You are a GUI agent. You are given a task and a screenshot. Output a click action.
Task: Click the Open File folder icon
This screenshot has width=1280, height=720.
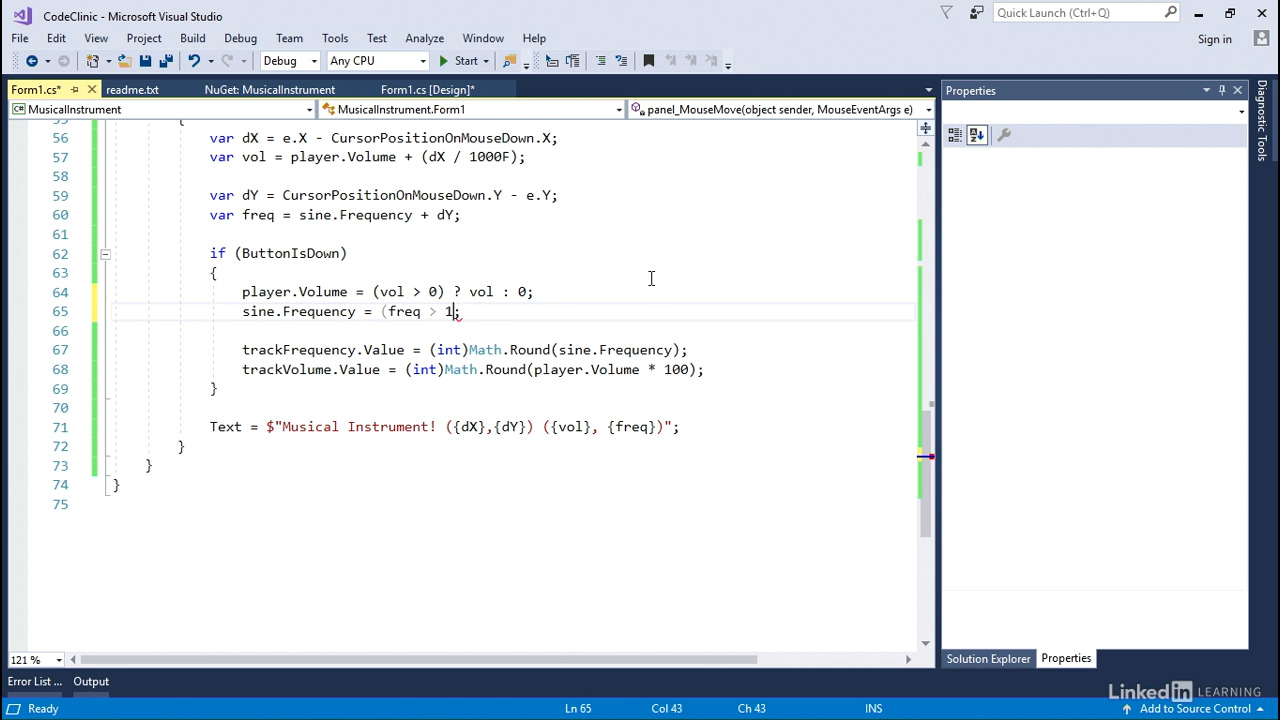point(124,61)
